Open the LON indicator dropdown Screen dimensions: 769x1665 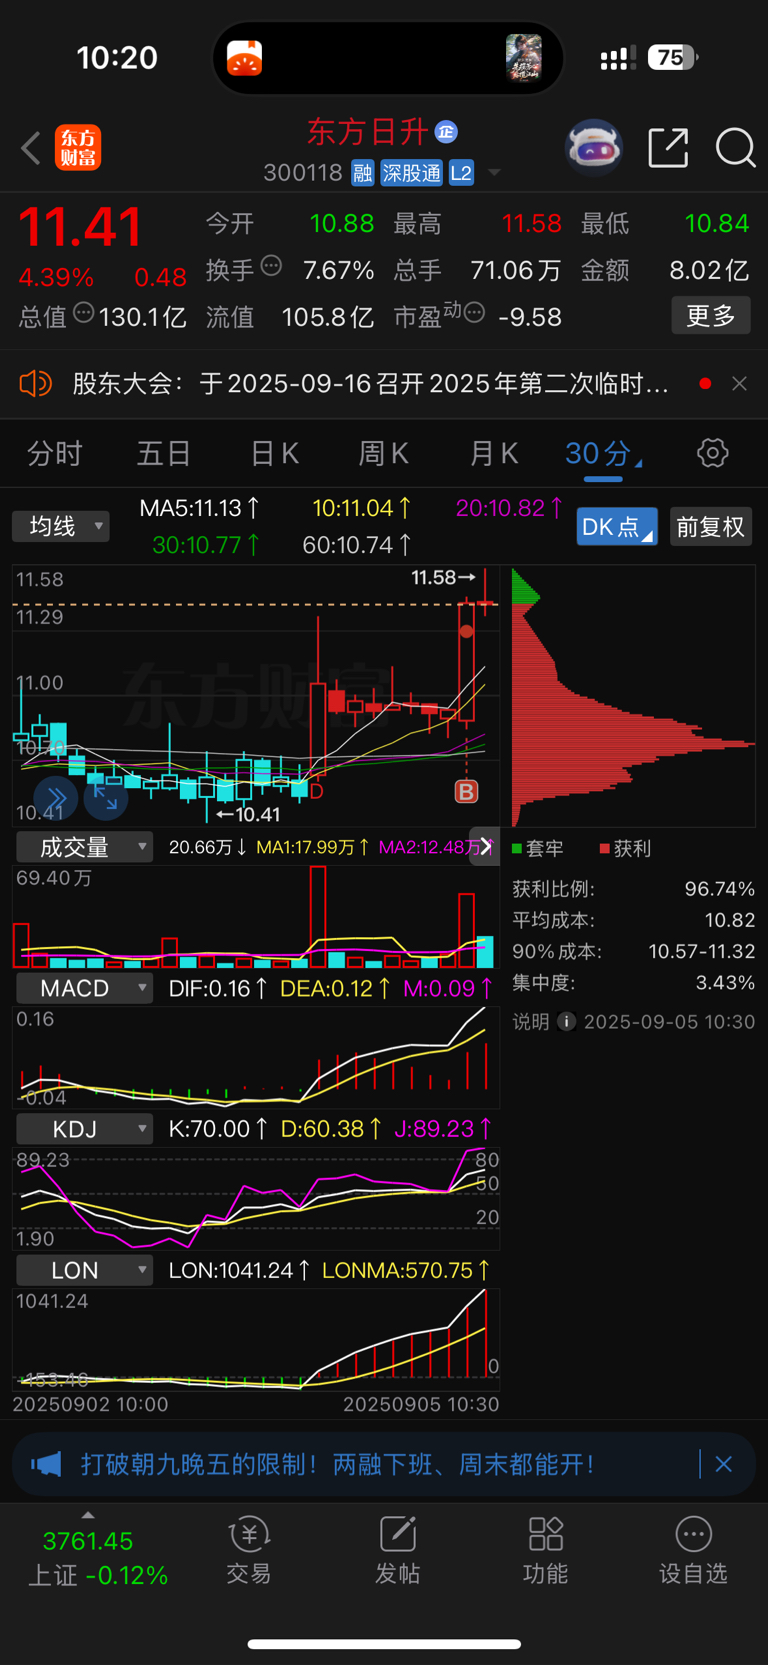85,1270
